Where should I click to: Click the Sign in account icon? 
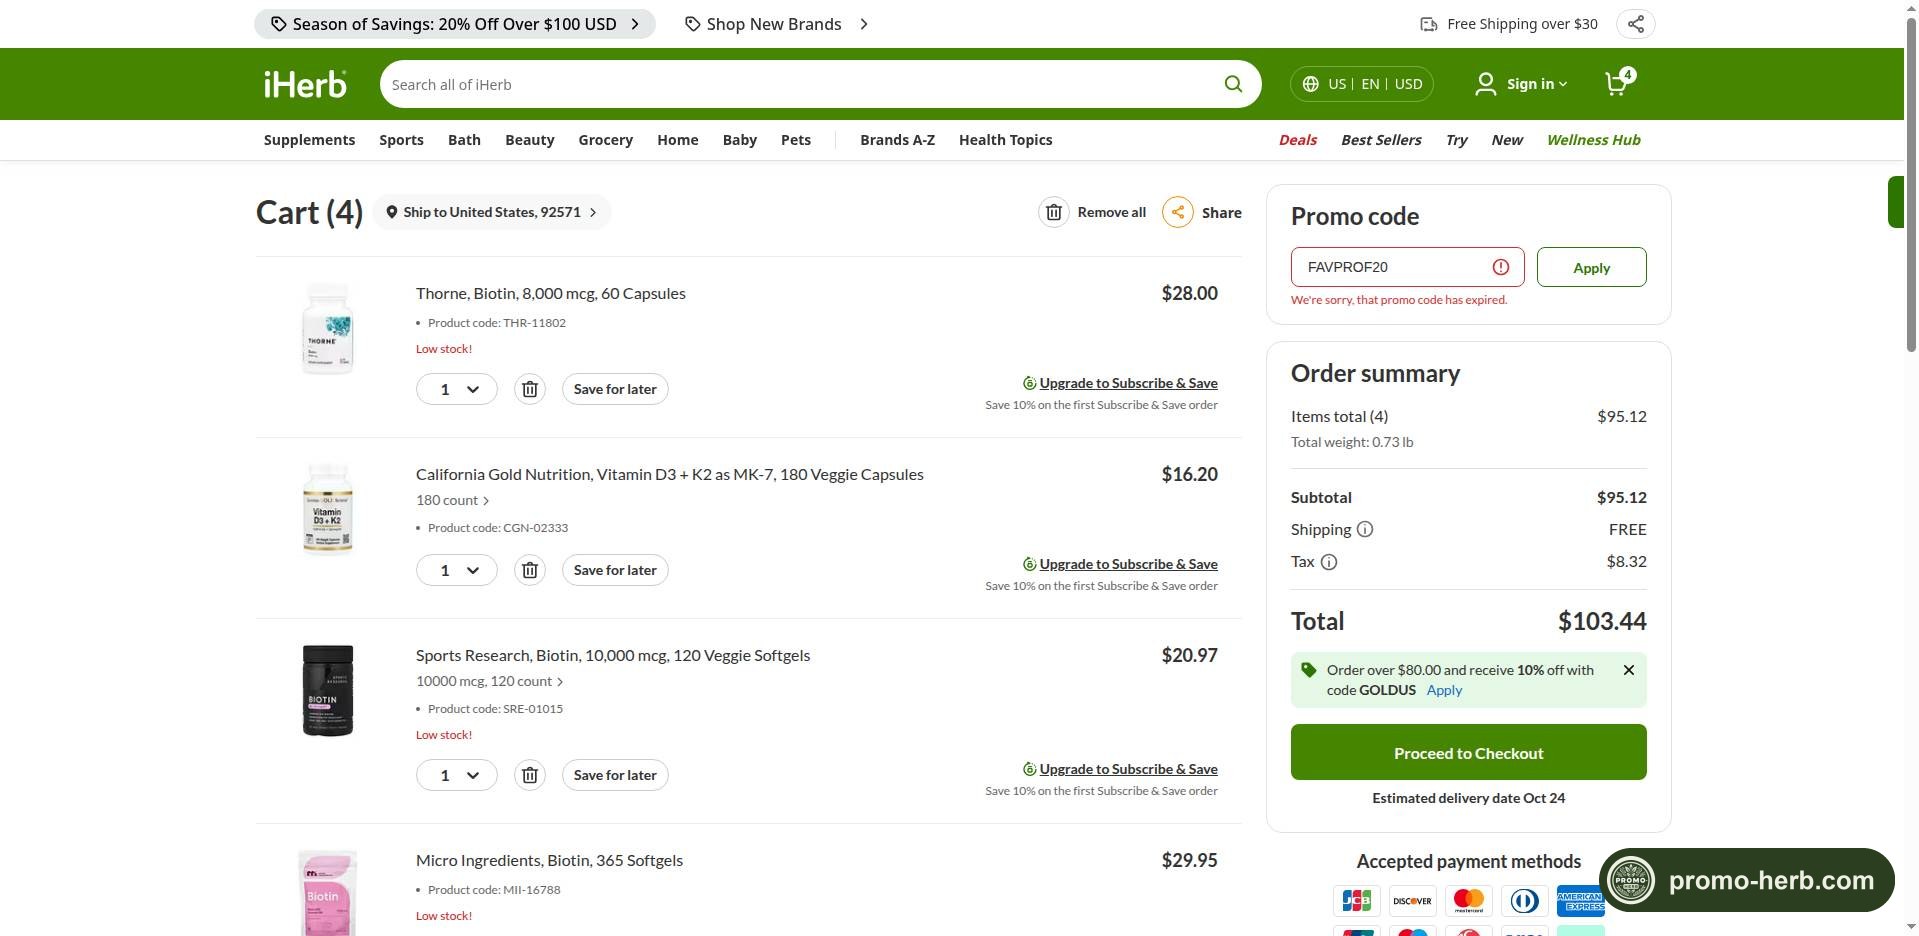1485,84
